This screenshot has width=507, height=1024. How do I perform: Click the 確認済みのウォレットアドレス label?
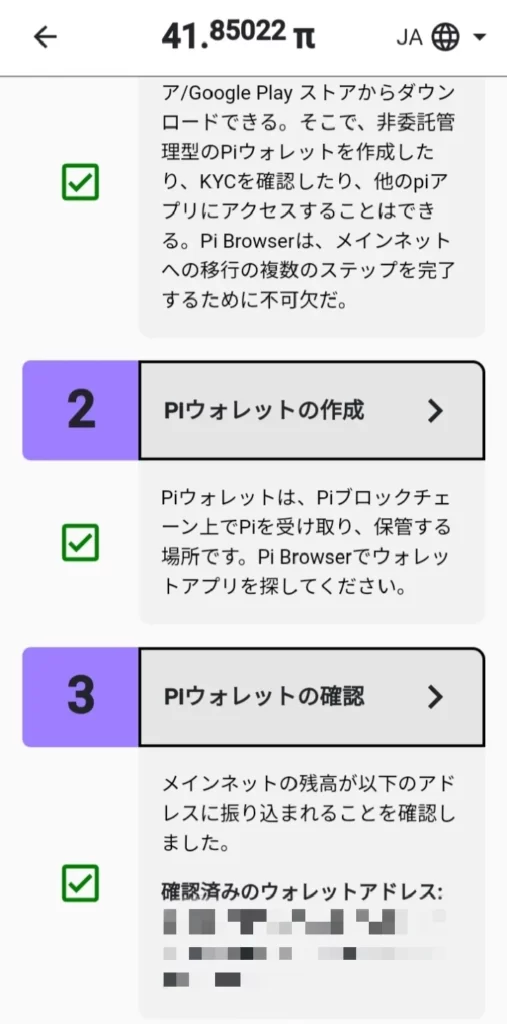pos(302,891)
